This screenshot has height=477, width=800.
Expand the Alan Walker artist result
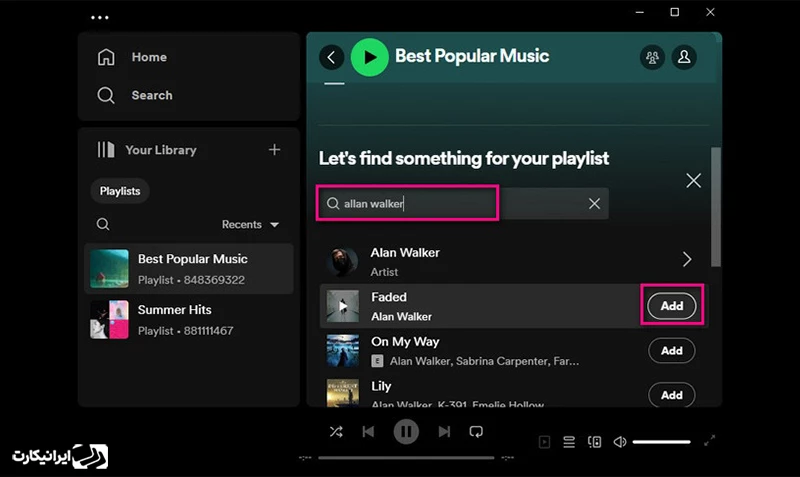click(x=687, y=259)
